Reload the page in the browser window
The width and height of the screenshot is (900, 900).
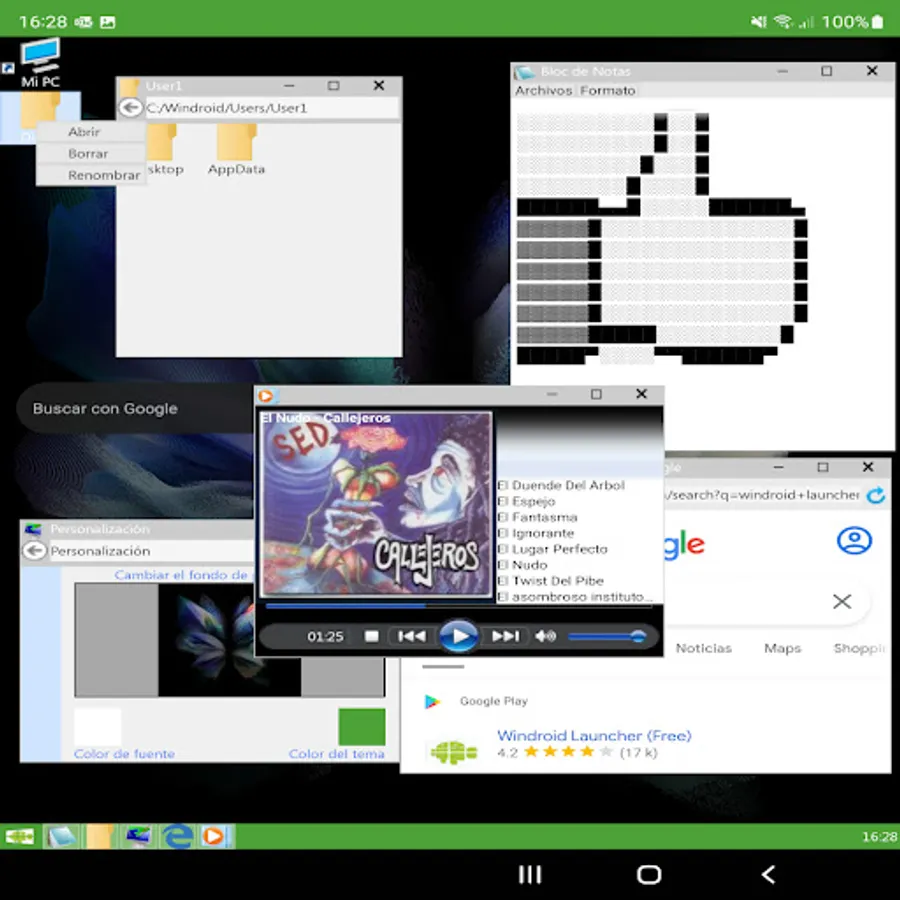[x=875, y=495]
